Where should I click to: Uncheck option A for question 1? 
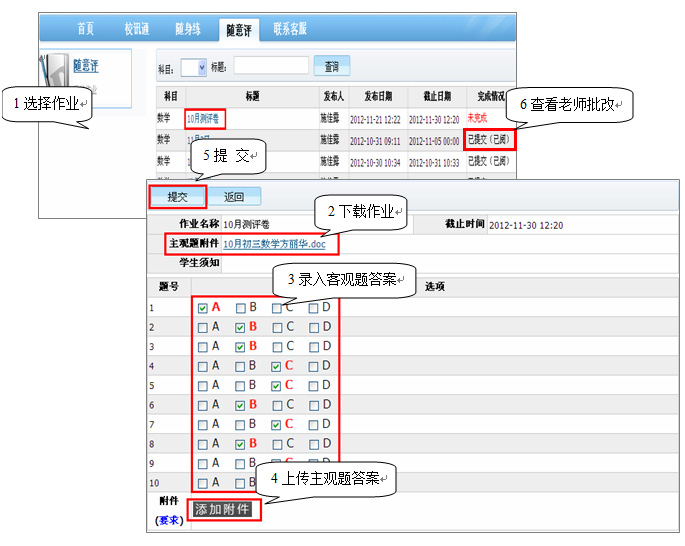[203, 308]
